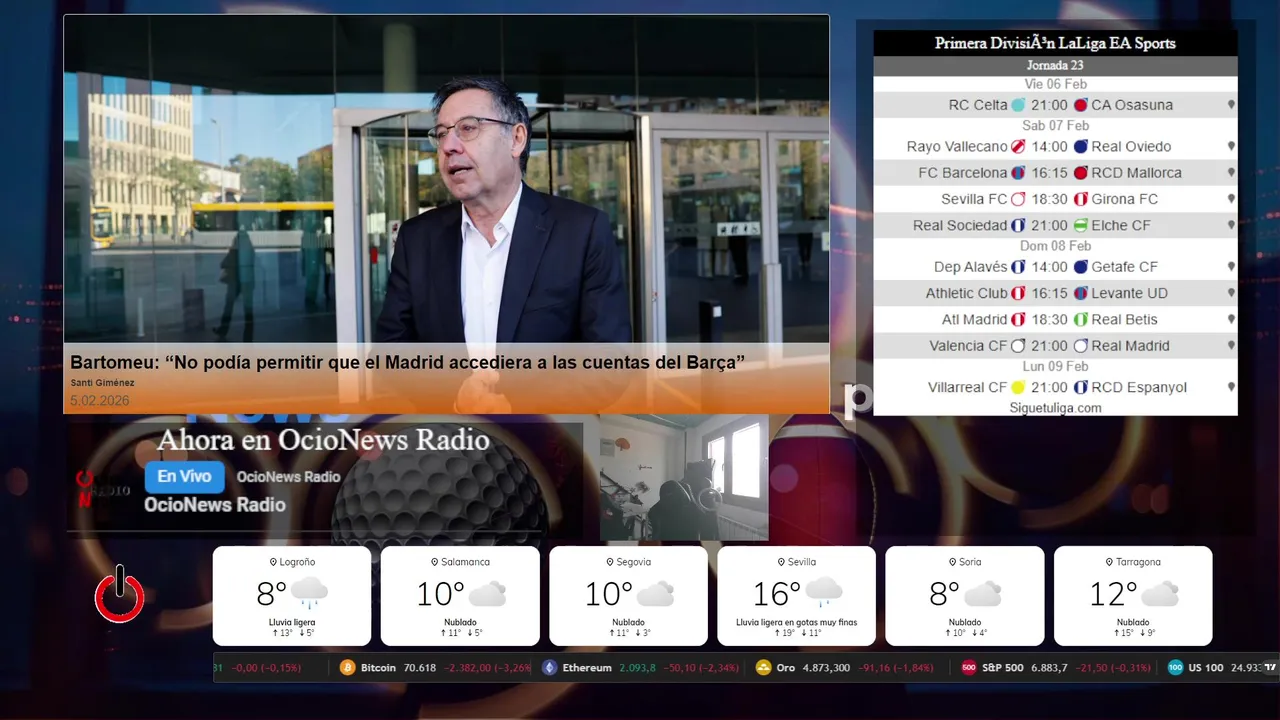Click the RC Celta team crest
Viewport: 1280px width, 720px height.
pyautogui.click(x=1018, y=105)
